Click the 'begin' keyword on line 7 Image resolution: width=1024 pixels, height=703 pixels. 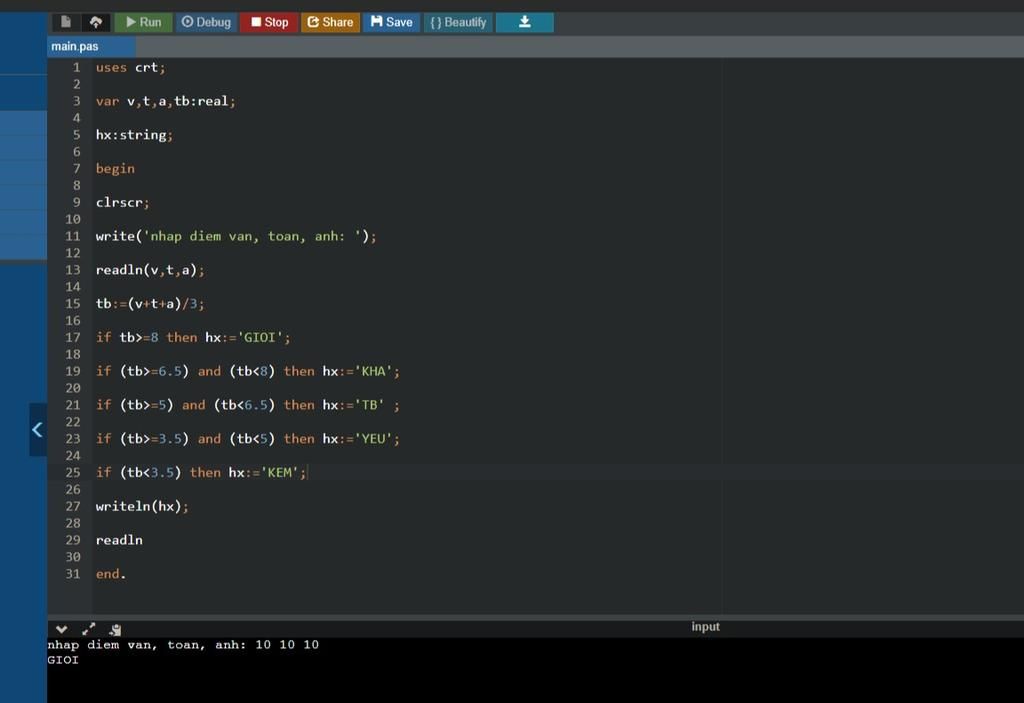tap(115, 169)
